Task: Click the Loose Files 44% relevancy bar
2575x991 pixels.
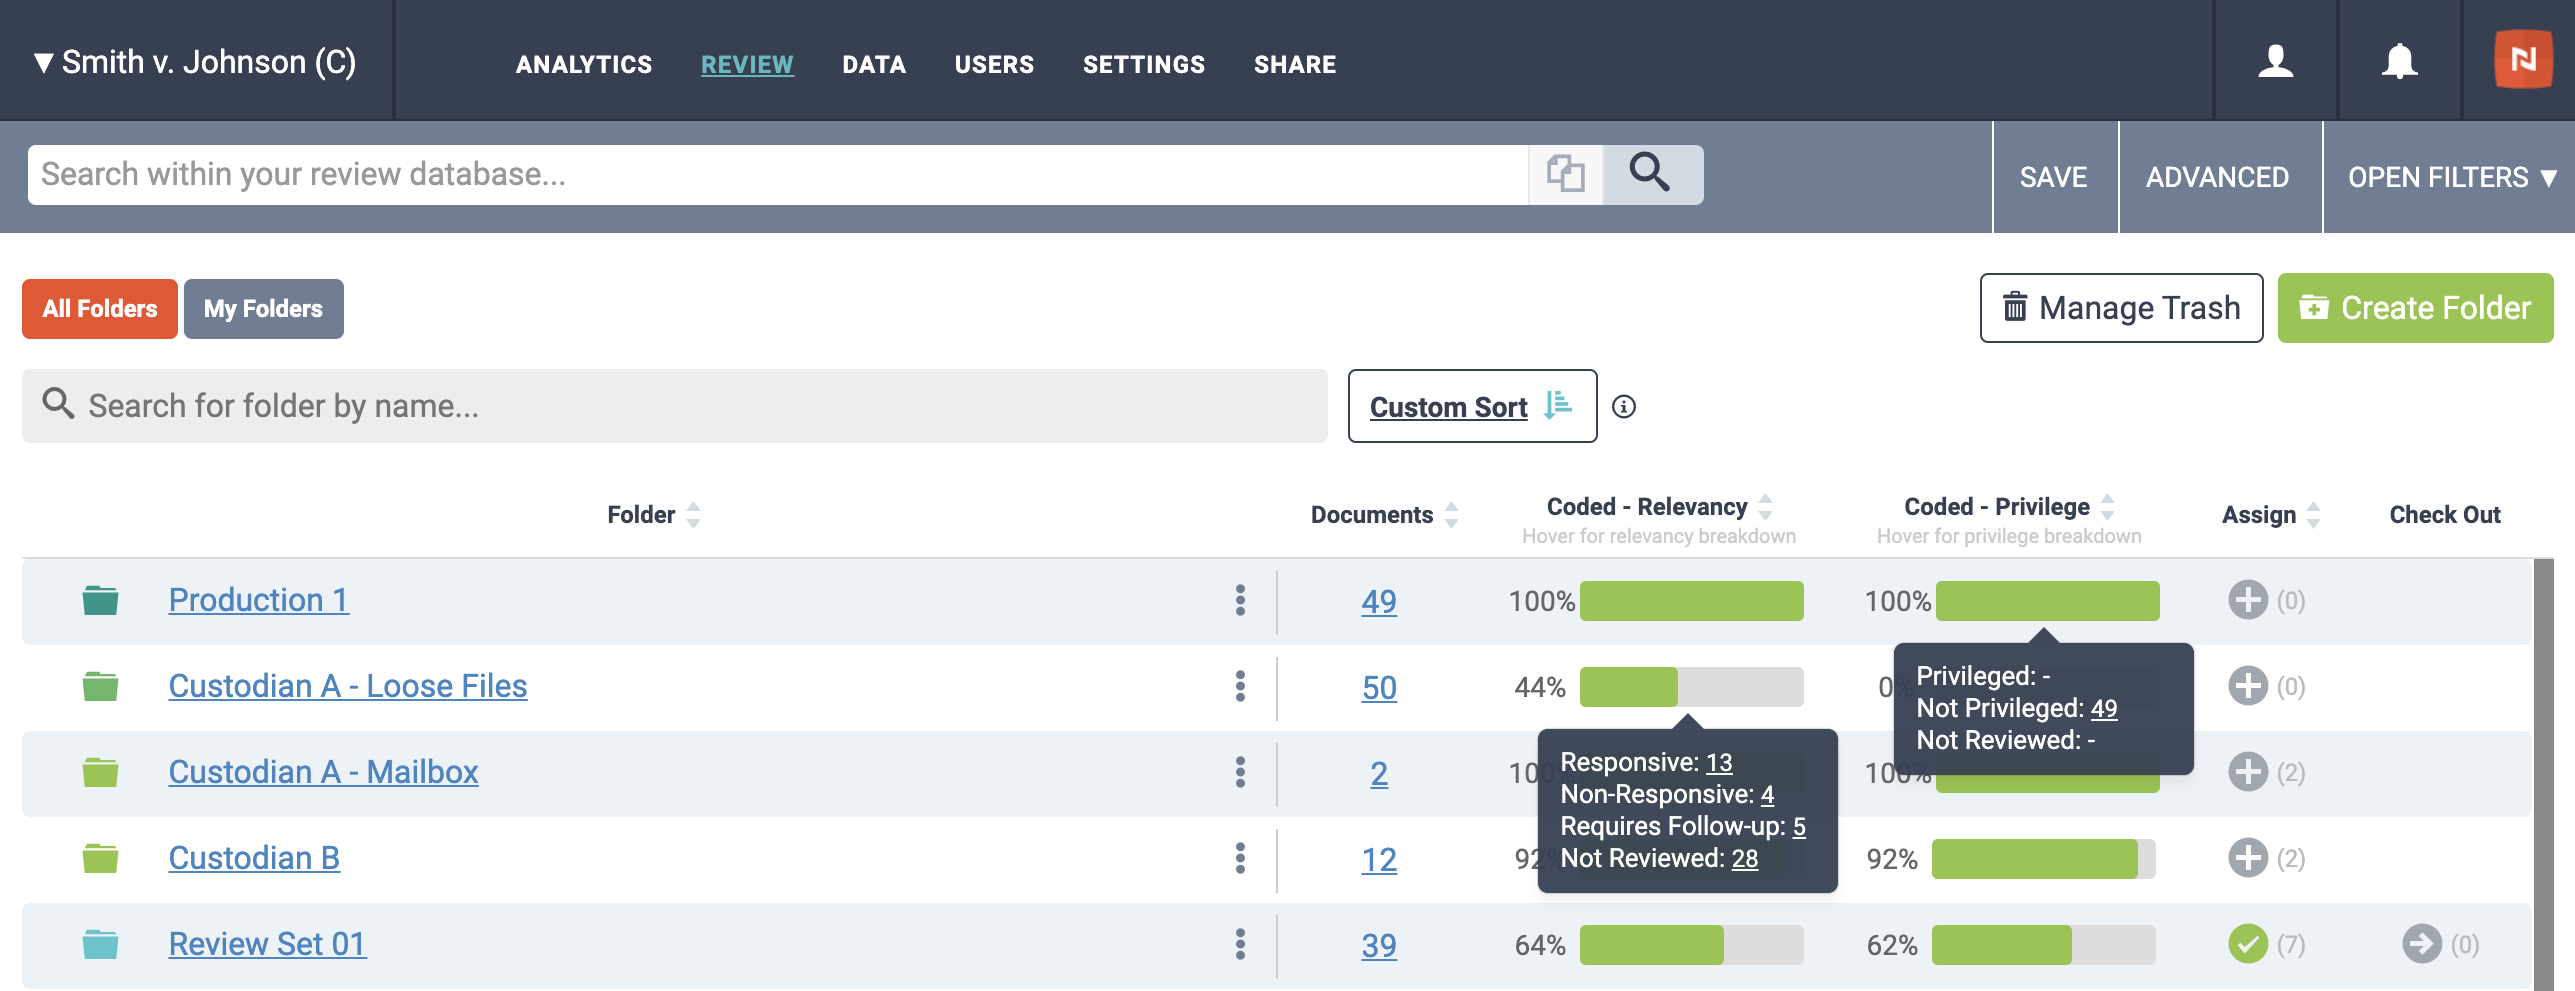Action: [x=1692, y=687]
